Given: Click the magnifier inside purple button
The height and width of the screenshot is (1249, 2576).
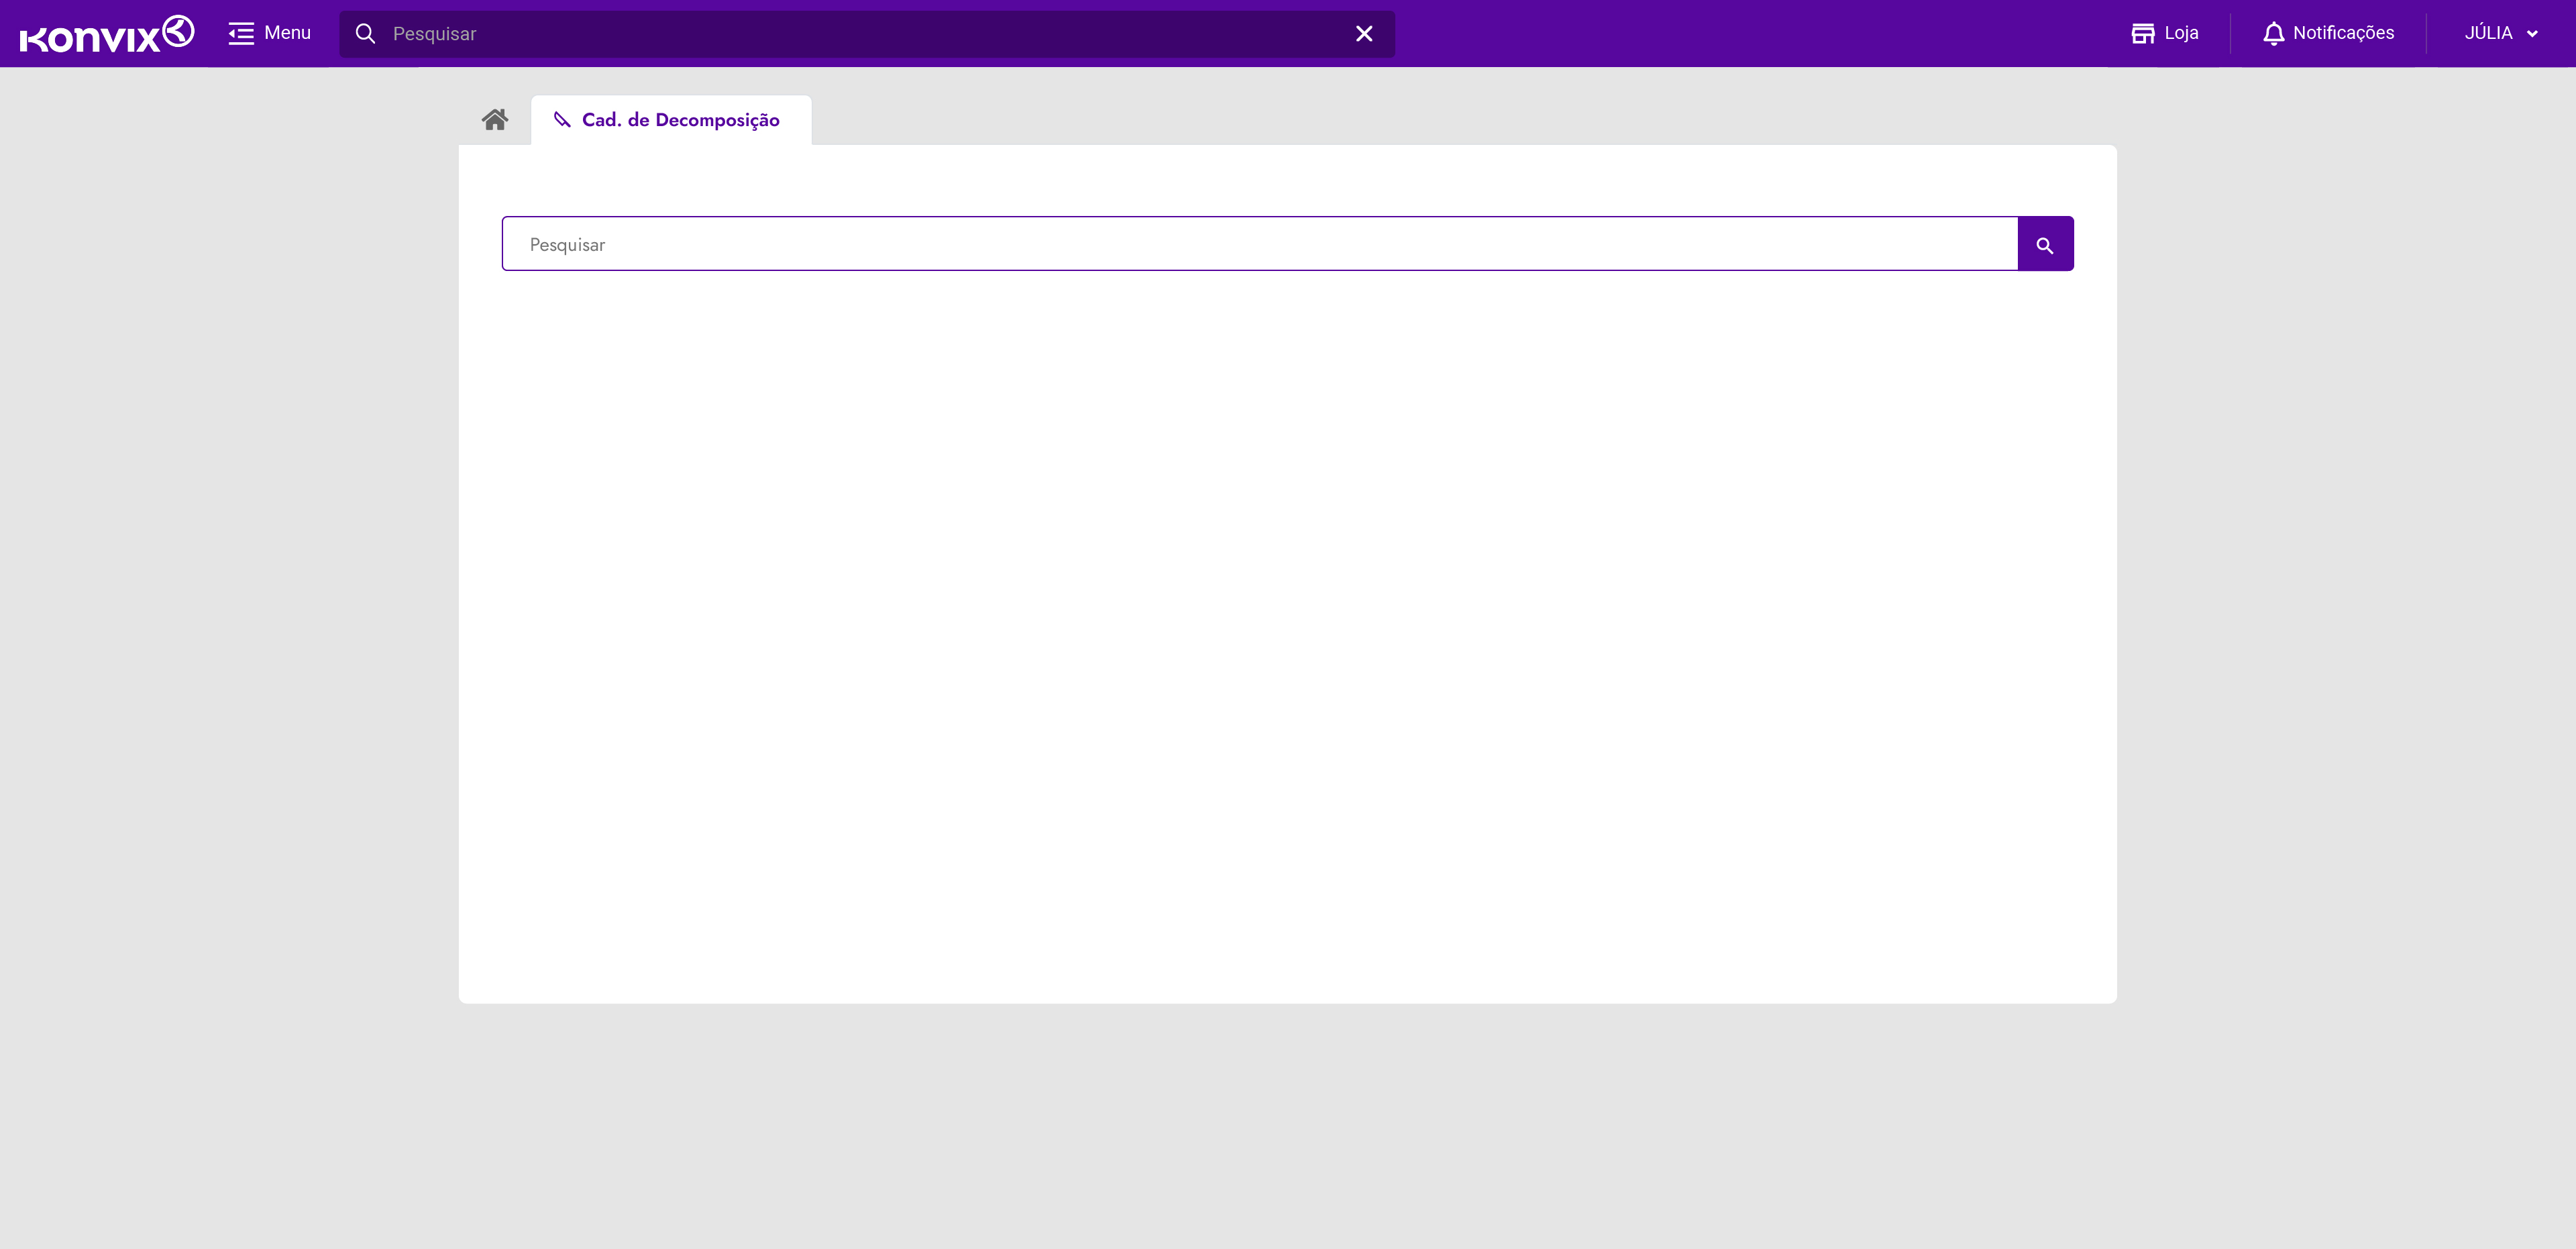Looking at the screenshot, I should point(2045,245).
